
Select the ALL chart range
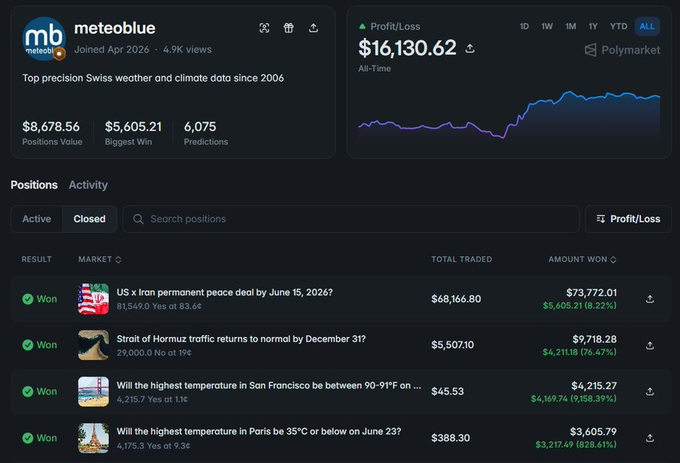tap(647, 26)
